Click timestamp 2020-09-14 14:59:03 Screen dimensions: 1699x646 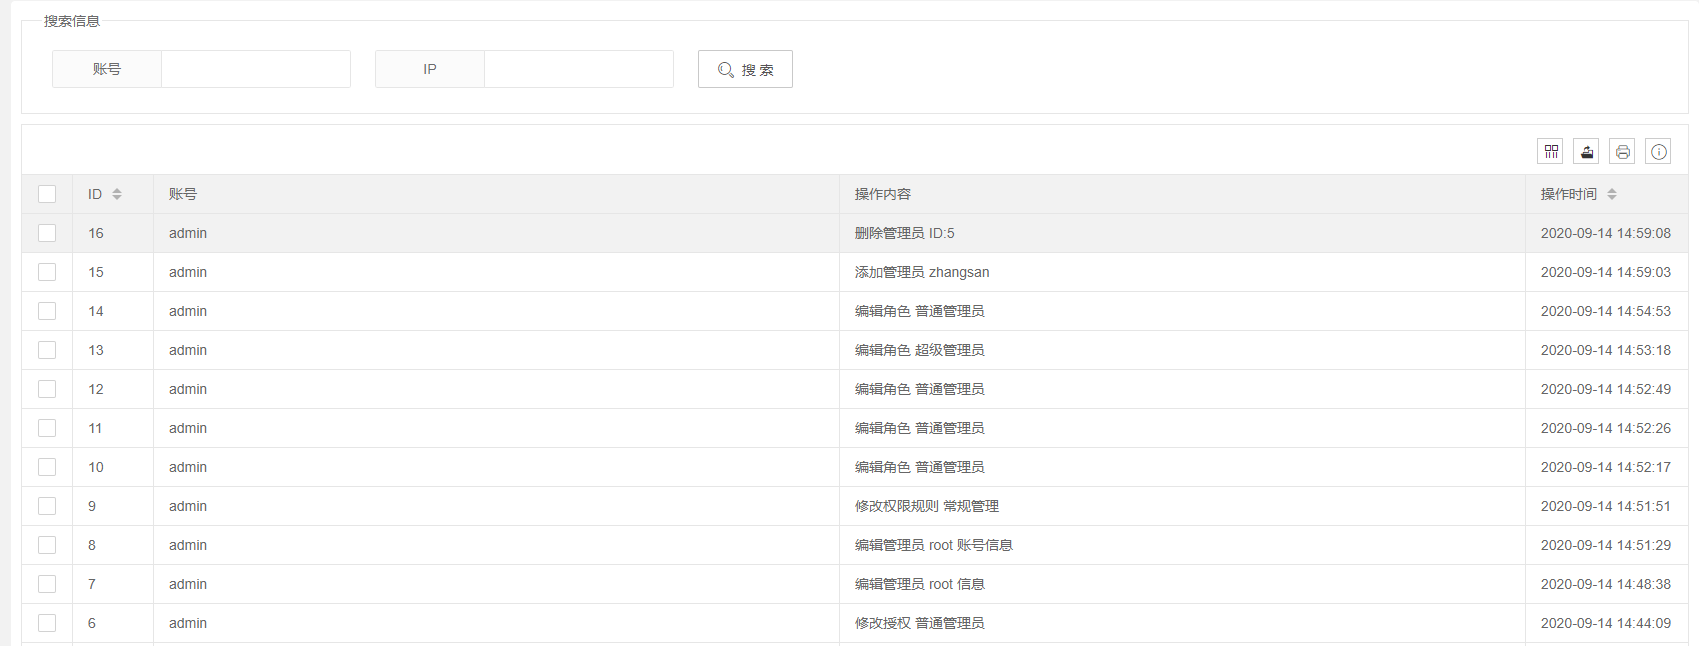pos(1605,272)
